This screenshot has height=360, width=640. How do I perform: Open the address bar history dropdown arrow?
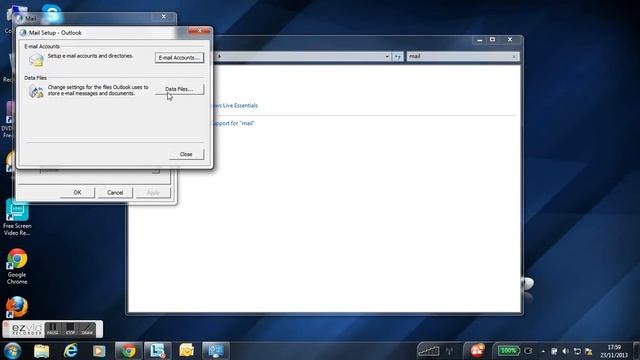coord(387,56)
